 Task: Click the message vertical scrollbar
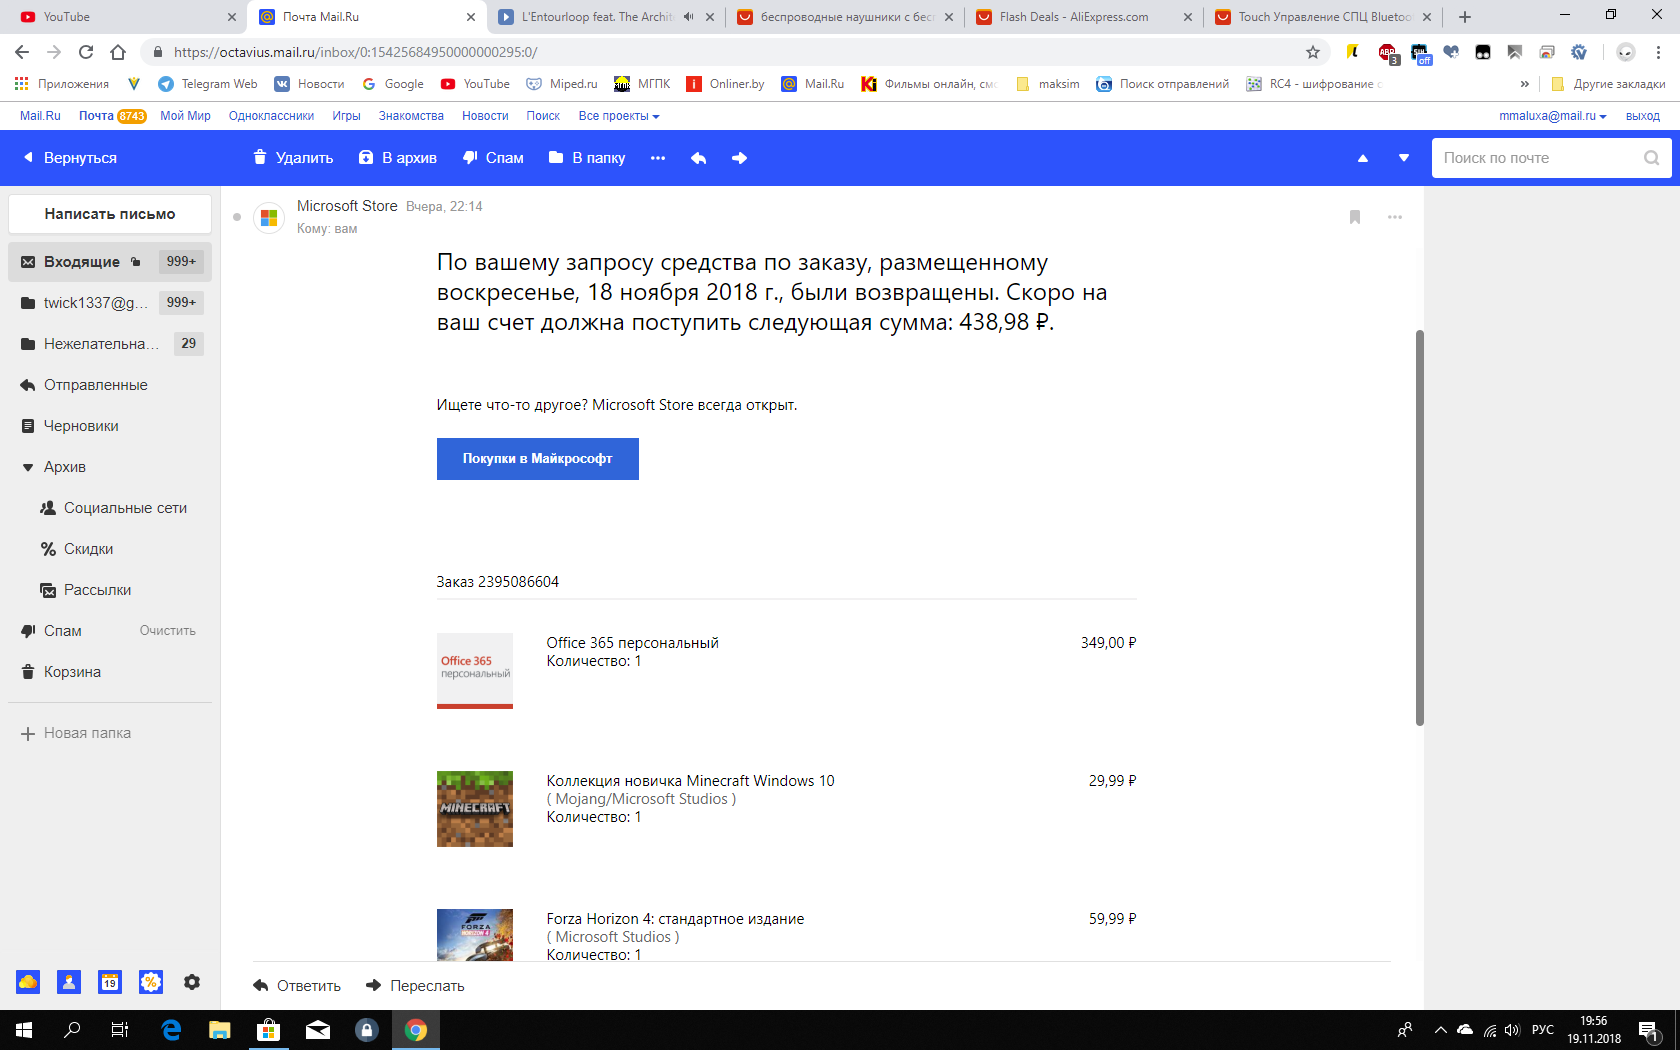(x=1420, y=527)
